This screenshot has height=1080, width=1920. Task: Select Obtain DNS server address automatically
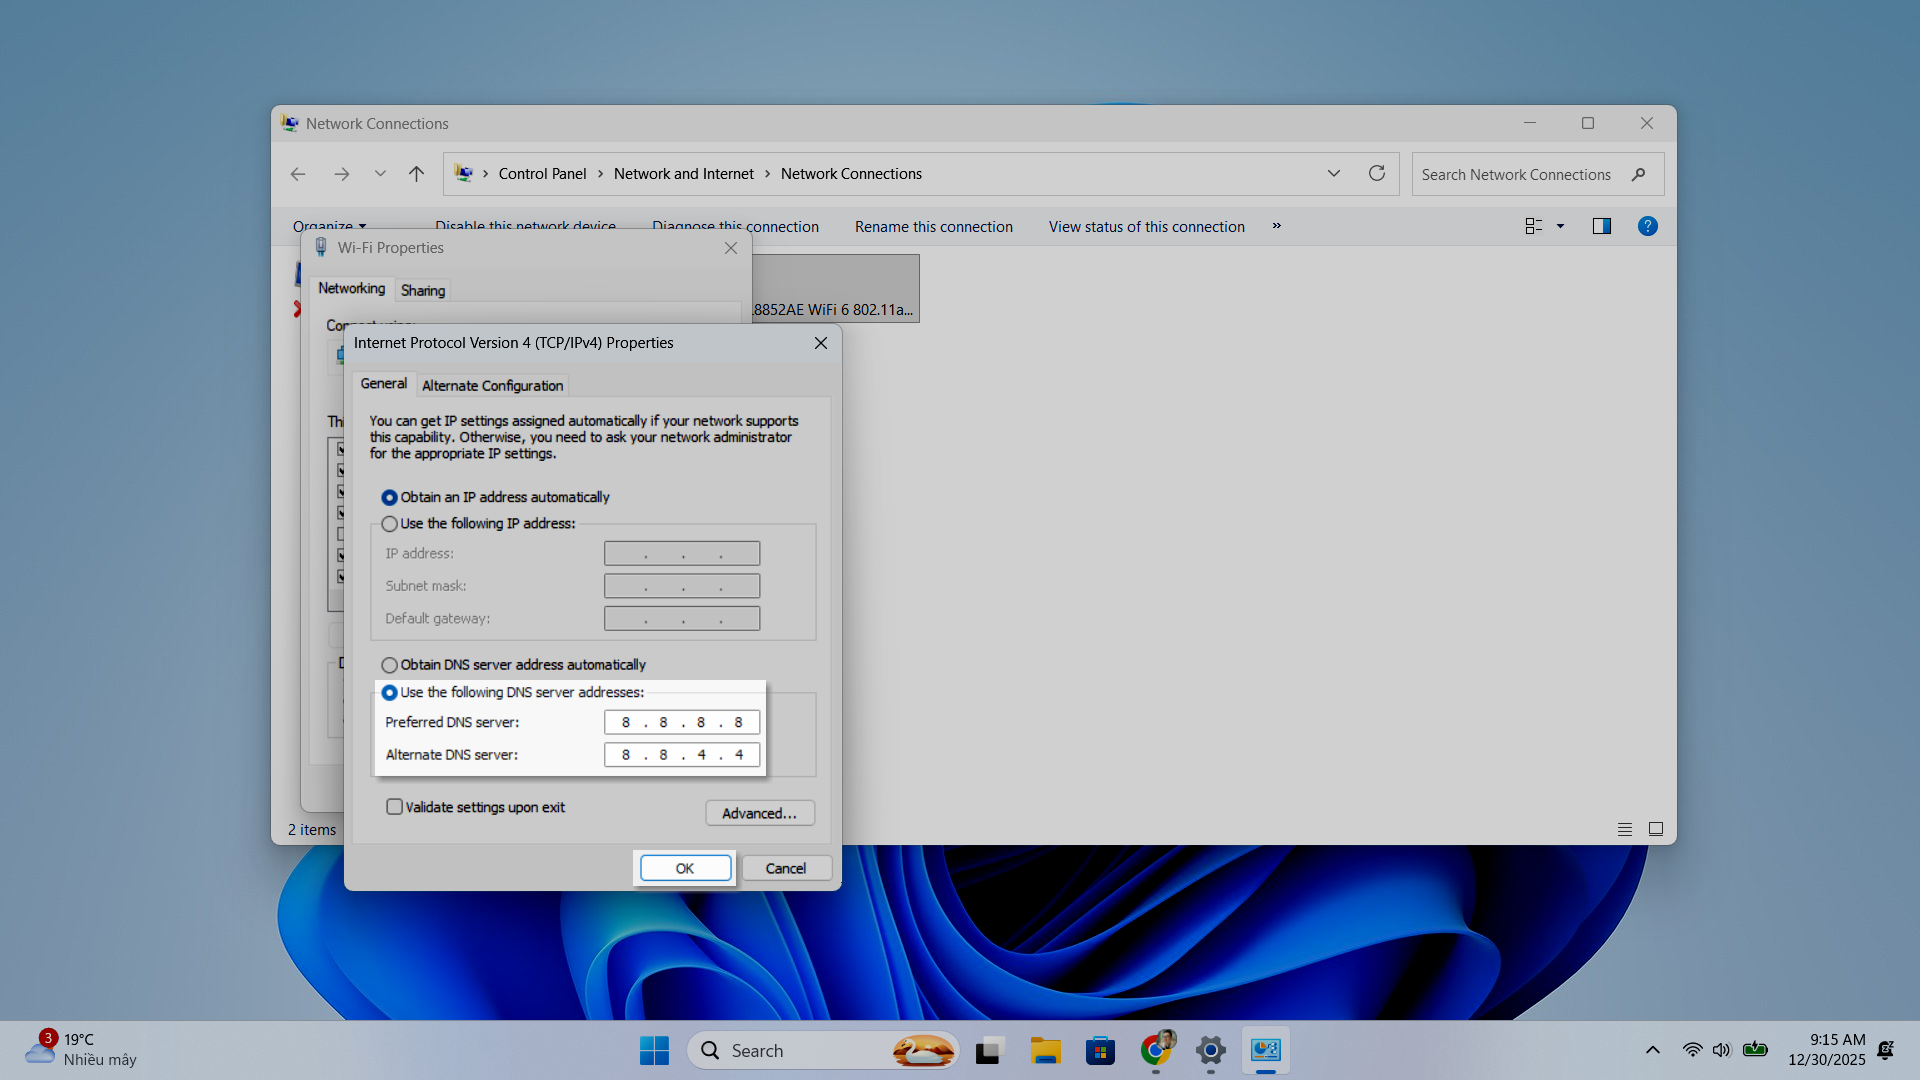click(x=390, y=665)
